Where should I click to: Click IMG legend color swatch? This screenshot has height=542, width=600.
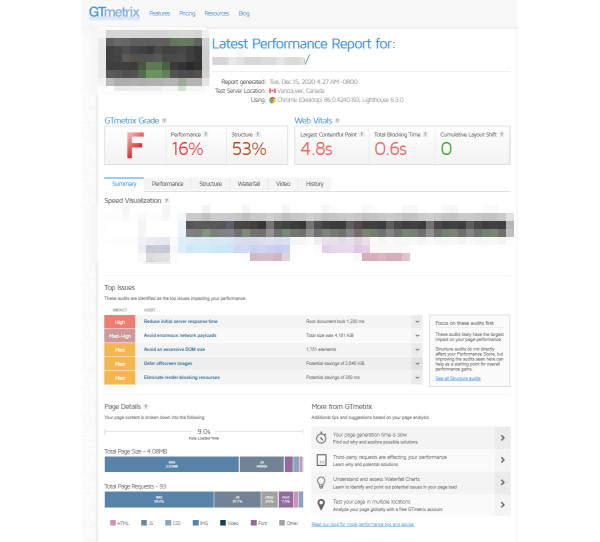(196, 523)
